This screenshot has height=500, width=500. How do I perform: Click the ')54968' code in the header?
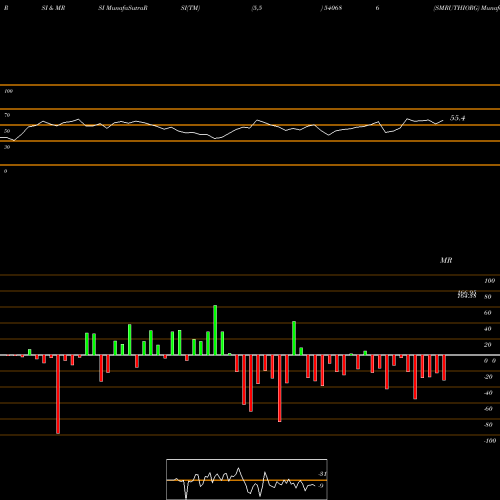click(331, 8)
